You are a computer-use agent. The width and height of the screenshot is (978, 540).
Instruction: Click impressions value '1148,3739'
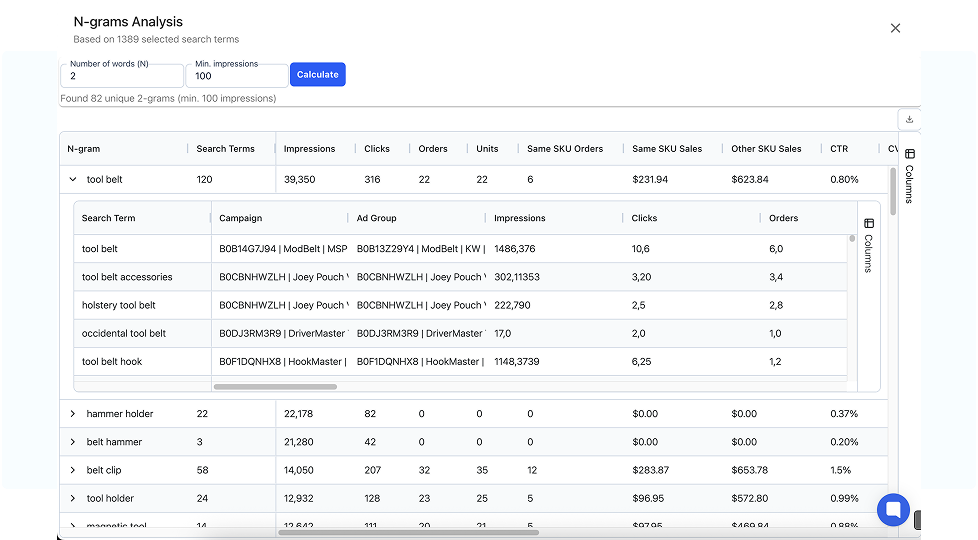516,362
